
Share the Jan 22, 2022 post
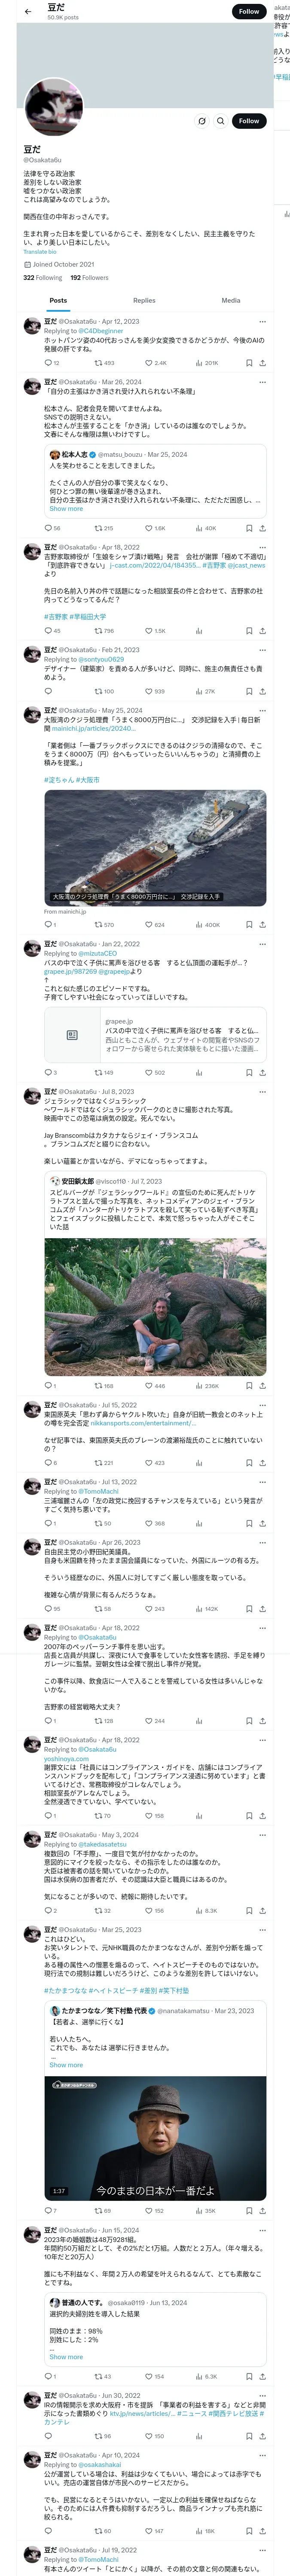point(262,1073)
